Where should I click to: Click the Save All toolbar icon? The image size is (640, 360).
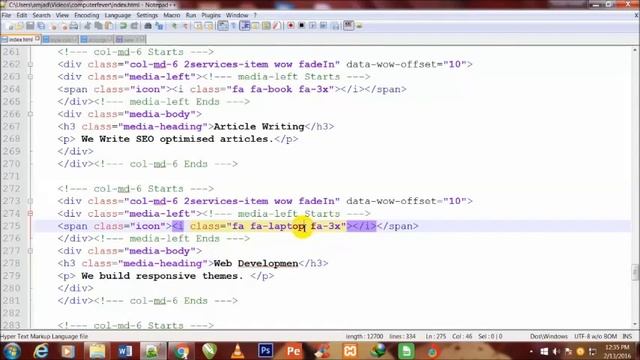pos(41,26)
